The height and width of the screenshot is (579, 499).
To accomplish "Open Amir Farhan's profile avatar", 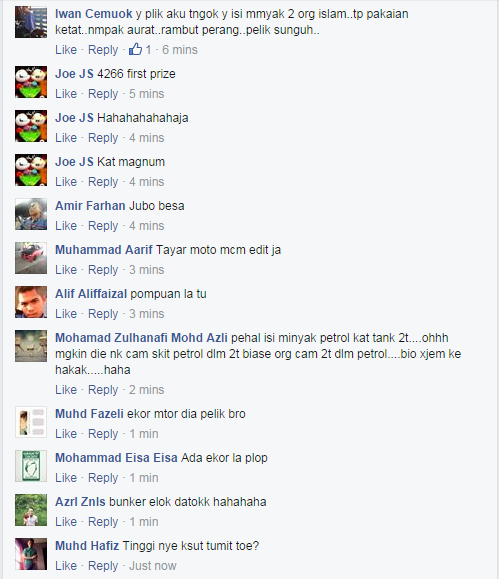I will [31, 214].
